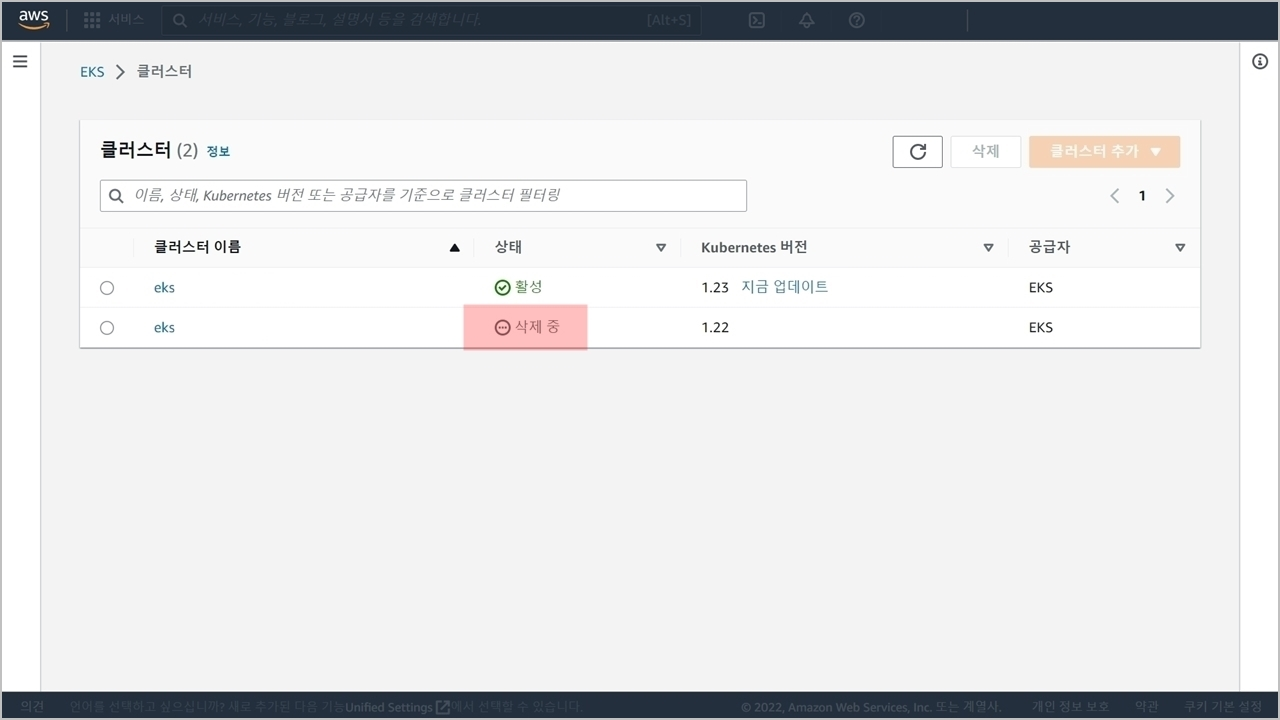Refresh the cluster list
The width and height of the screenshot is (1280, 720).
(918, 152)
